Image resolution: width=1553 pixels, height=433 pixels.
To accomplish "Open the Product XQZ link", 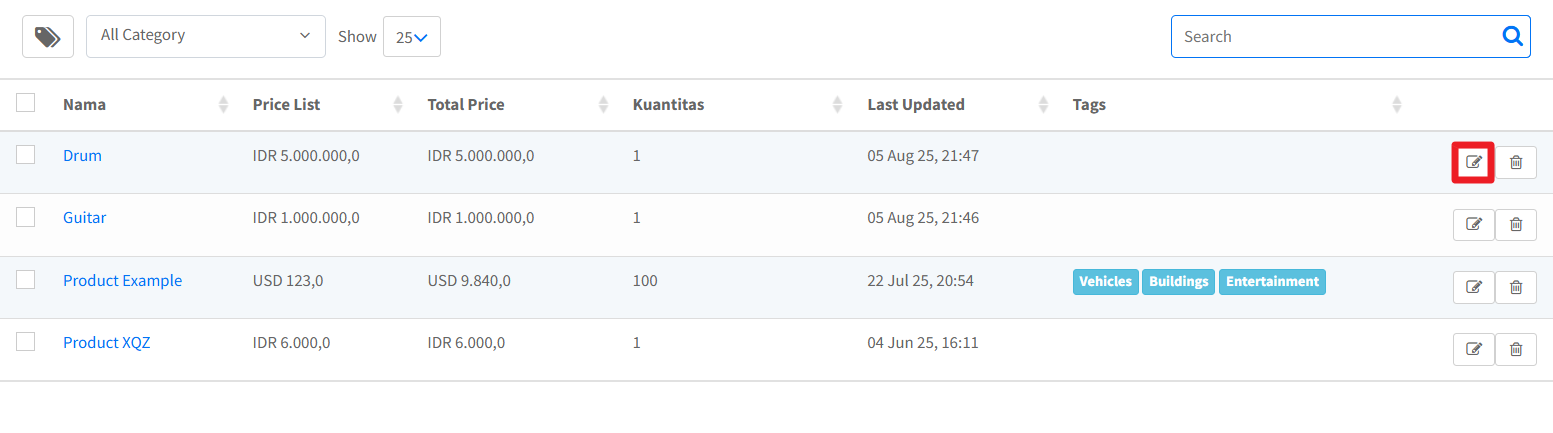I will pyautogui.click(x=106, y=343).
